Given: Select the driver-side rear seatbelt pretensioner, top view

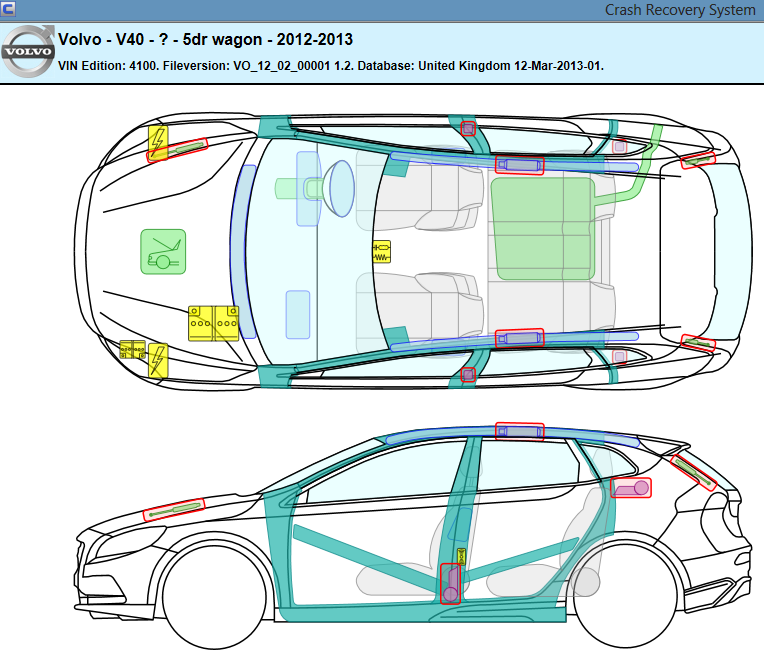Looking at the screenshot, I should pos(619,146).
